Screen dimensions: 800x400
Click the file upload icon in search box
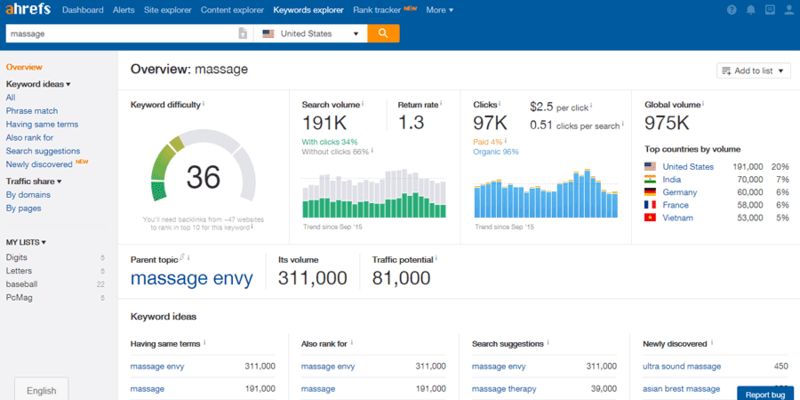pyautogui.click(x=243, y=33)
